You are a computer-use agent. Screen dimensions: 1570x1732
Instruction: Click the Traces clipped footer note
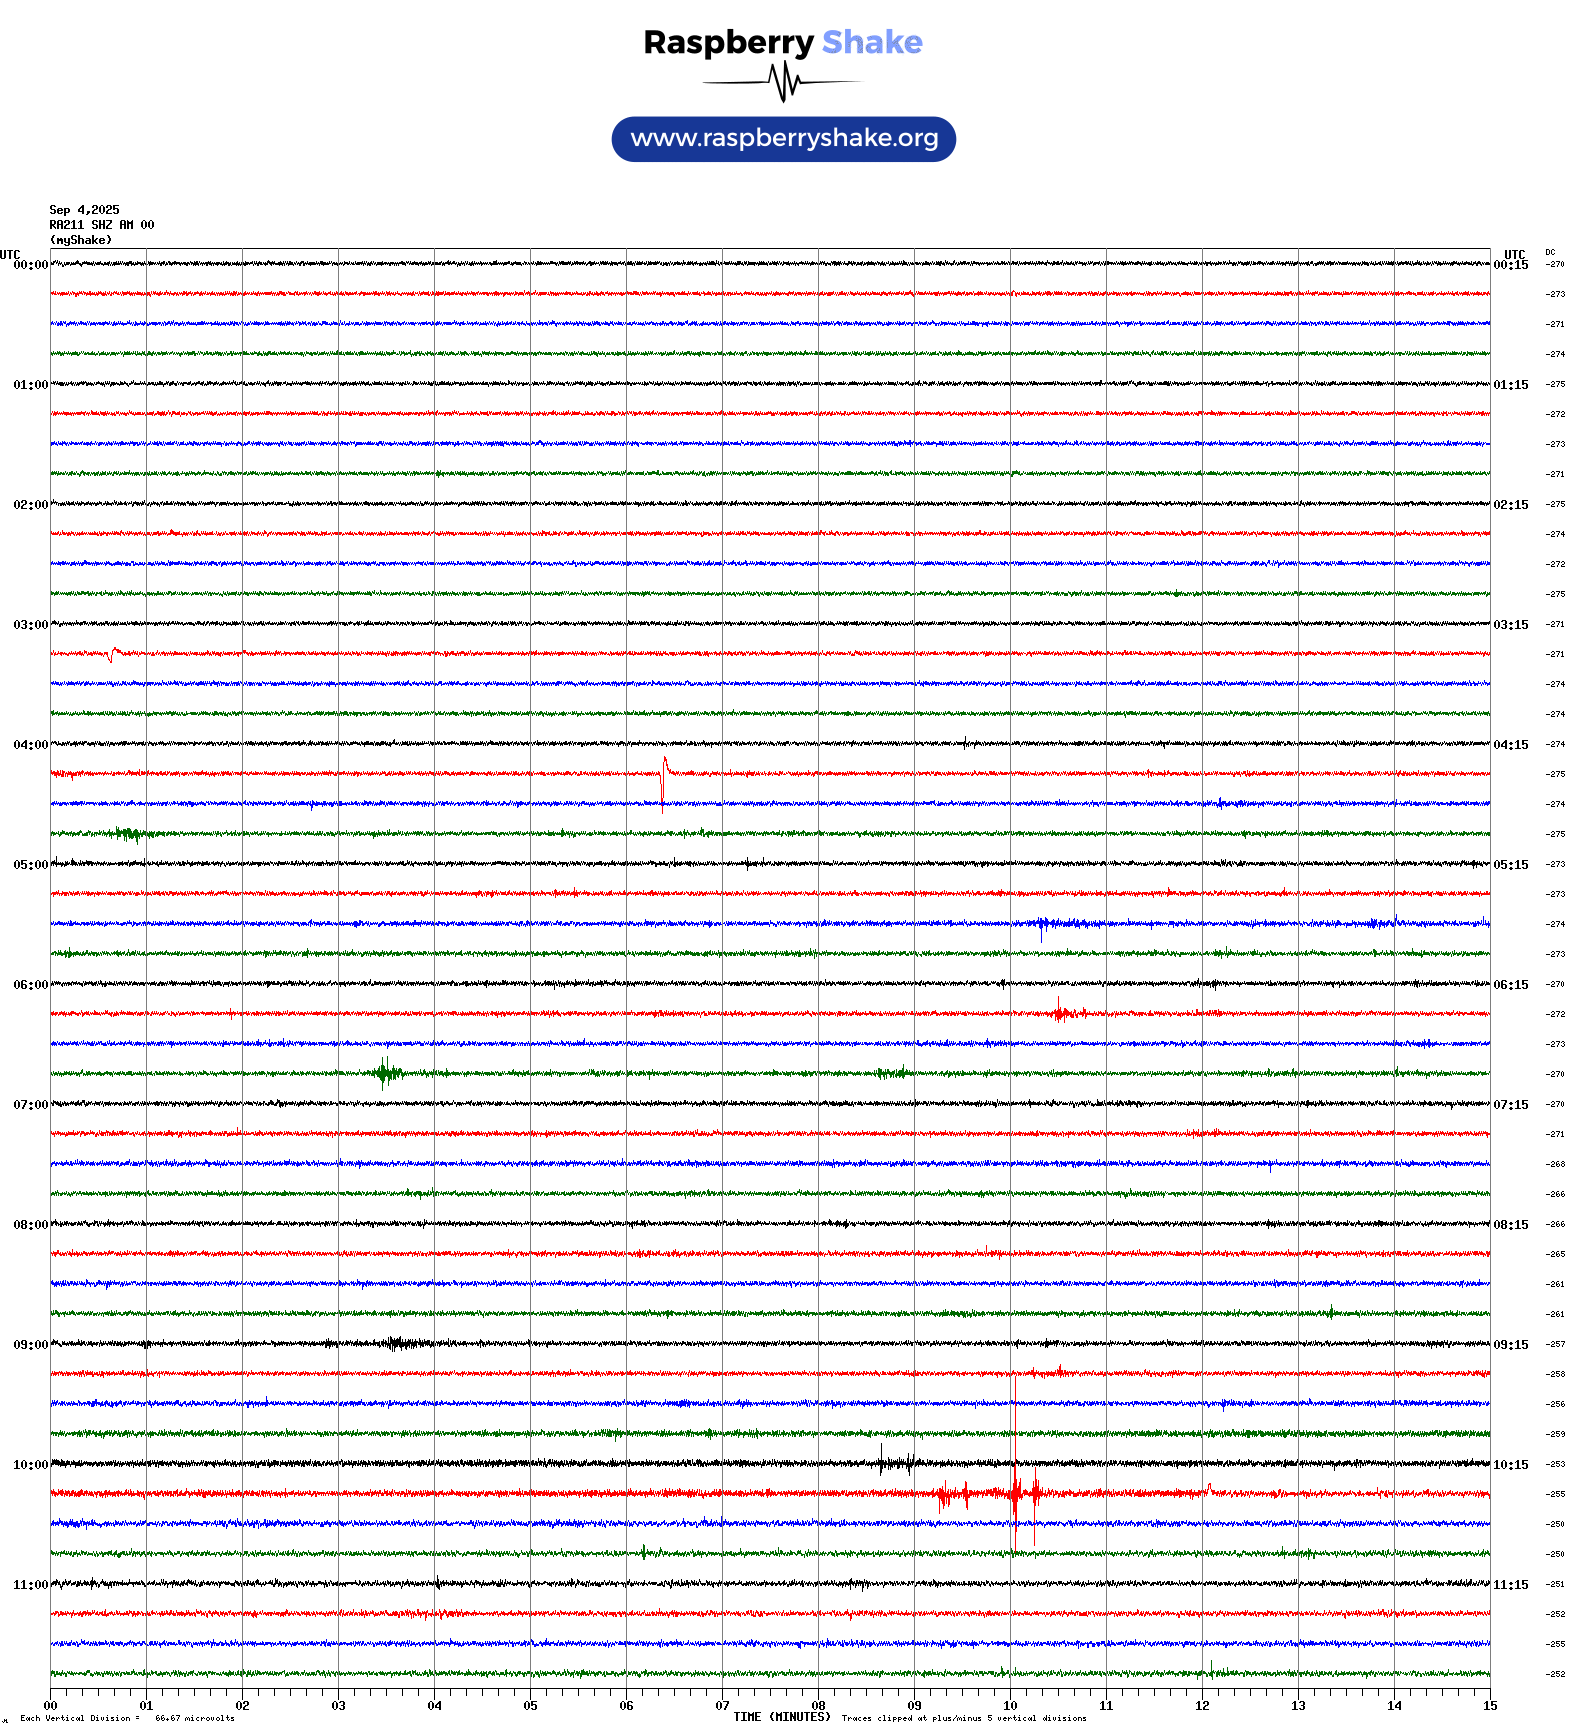[963, 1719]
